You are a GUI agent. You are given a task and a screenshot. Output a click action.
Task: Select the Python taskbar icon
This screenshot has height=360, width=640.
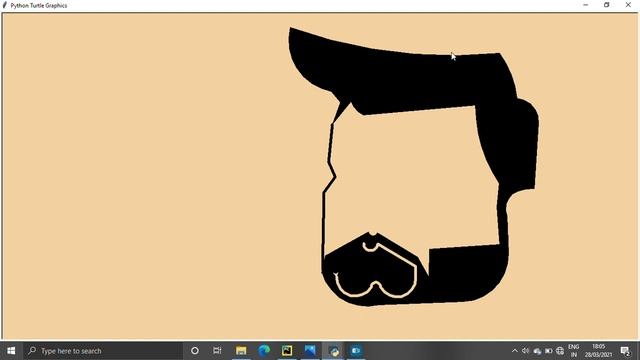pyautogui.click(x=333, y=351)
